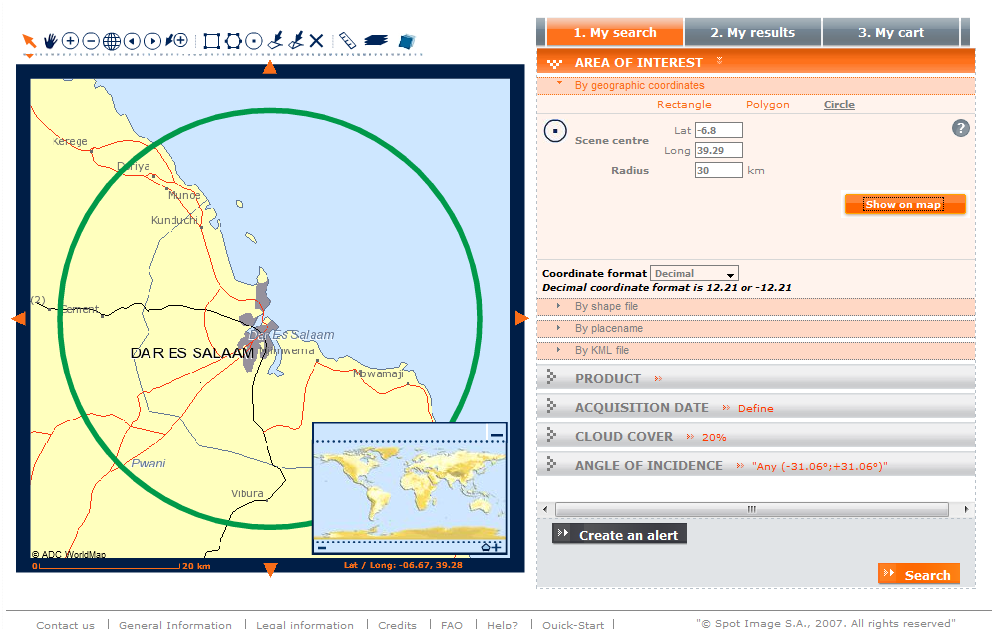
Task: Choose the Circle coordinate mode
Action: tap(839, 105)
